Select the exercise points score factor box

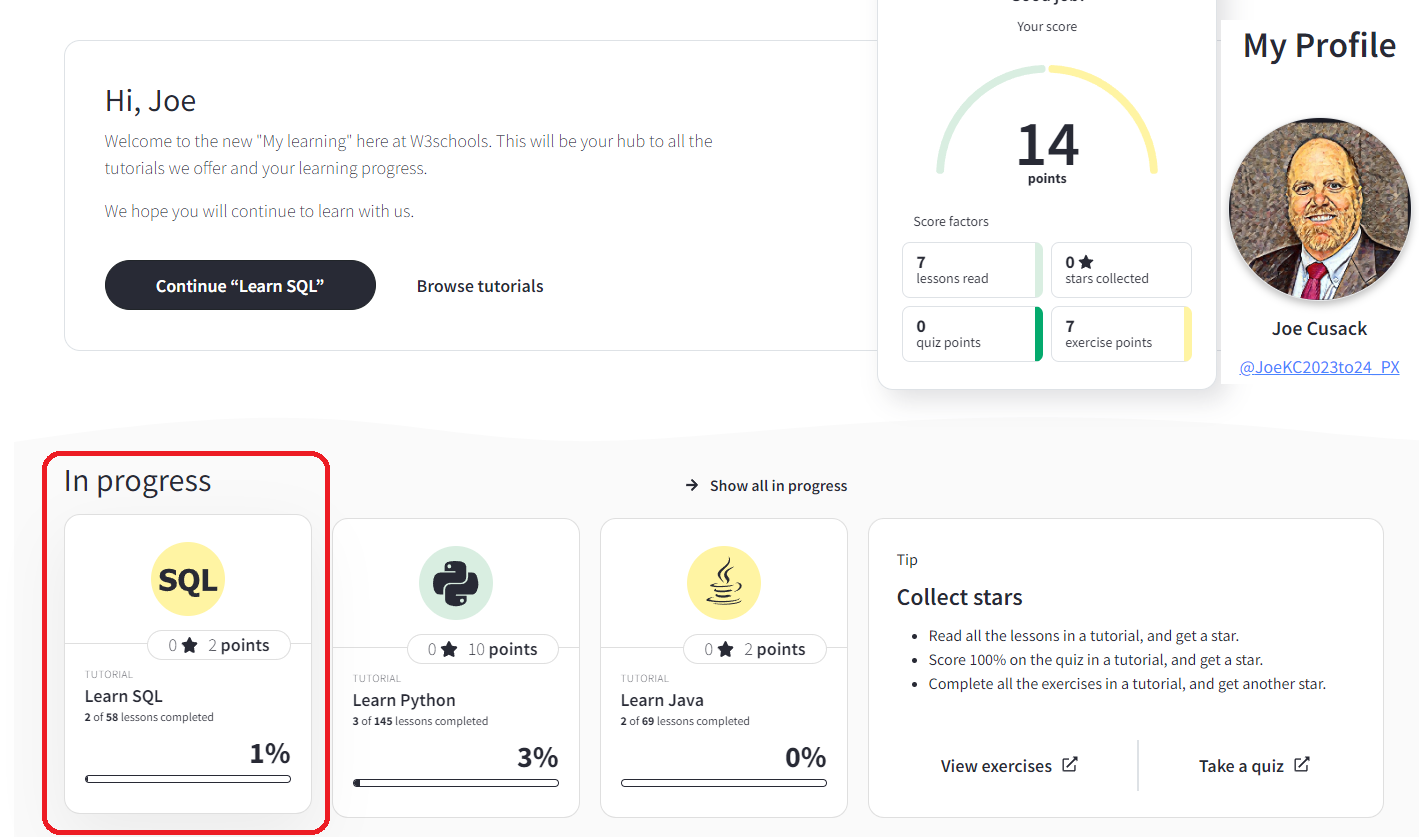(x=1120, y=334)
